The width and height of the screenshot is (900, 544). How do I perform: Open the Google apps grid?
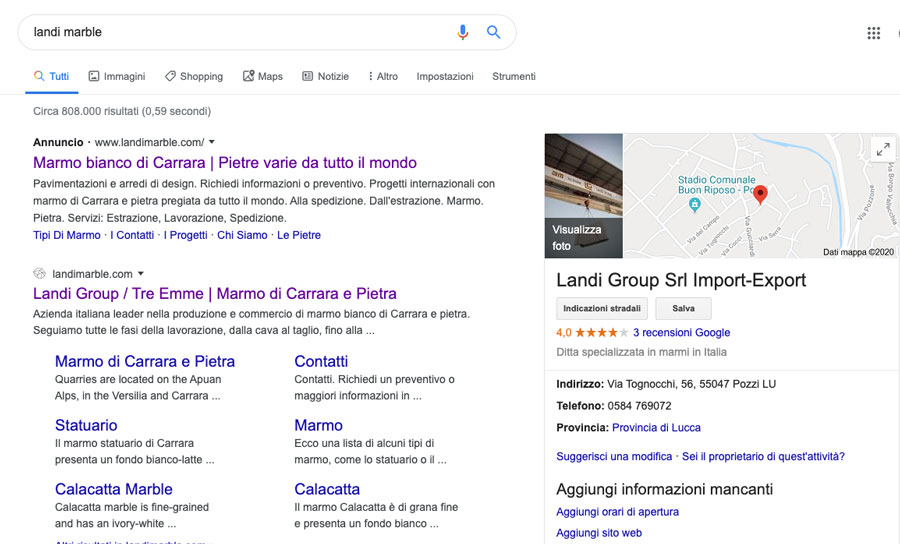point(874,33)
